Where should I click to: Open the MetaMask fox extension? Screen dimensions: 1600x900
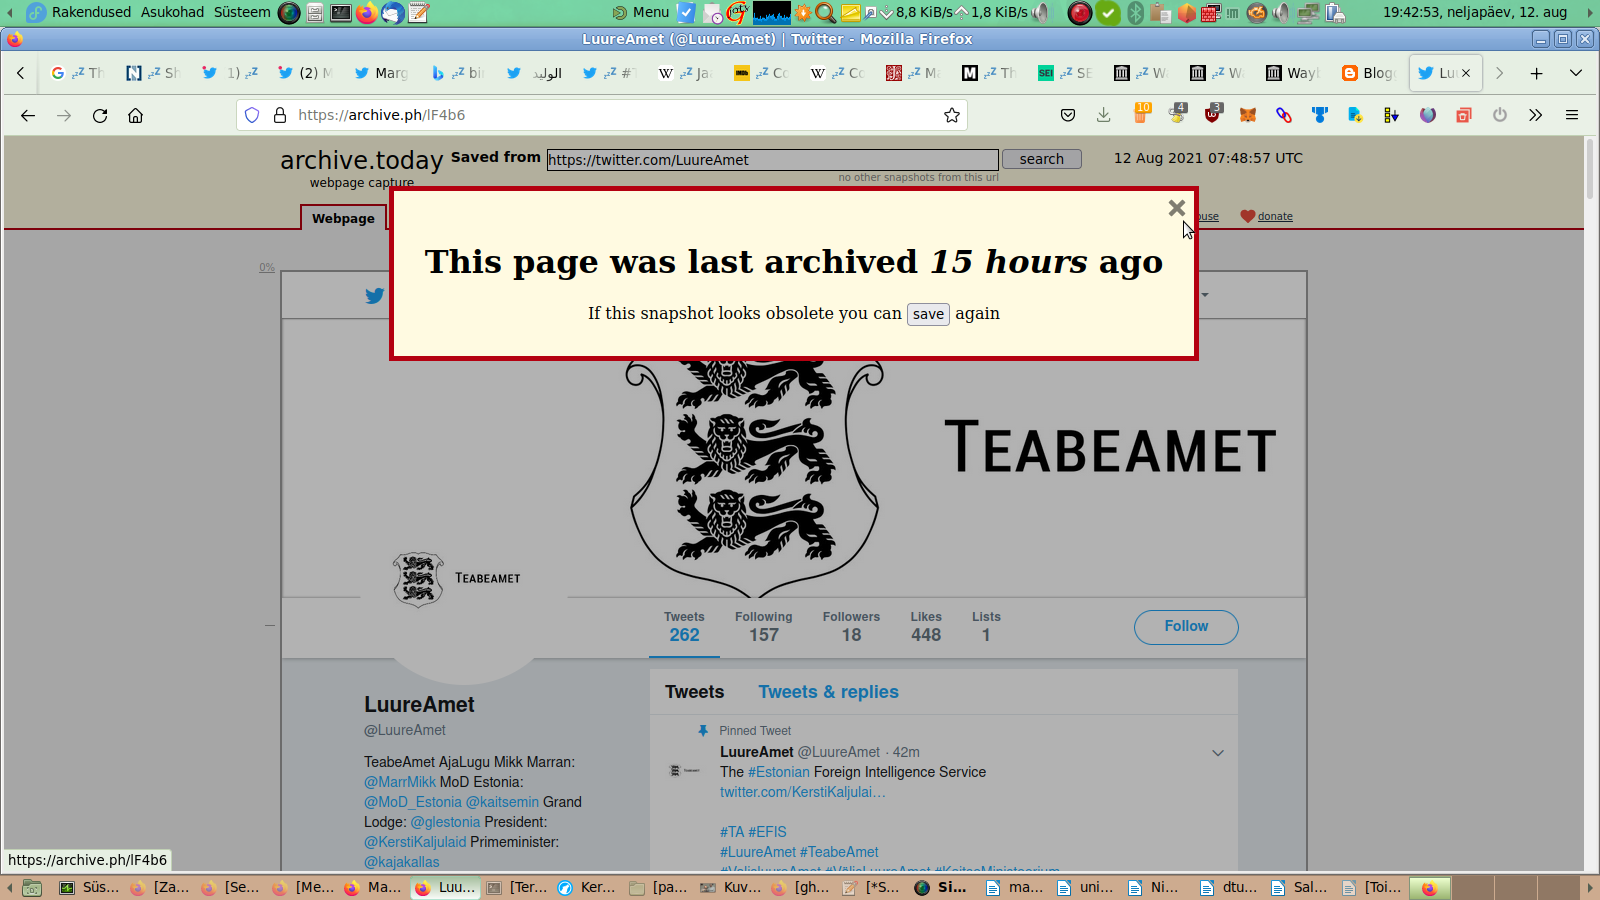tap(1248, 115)
